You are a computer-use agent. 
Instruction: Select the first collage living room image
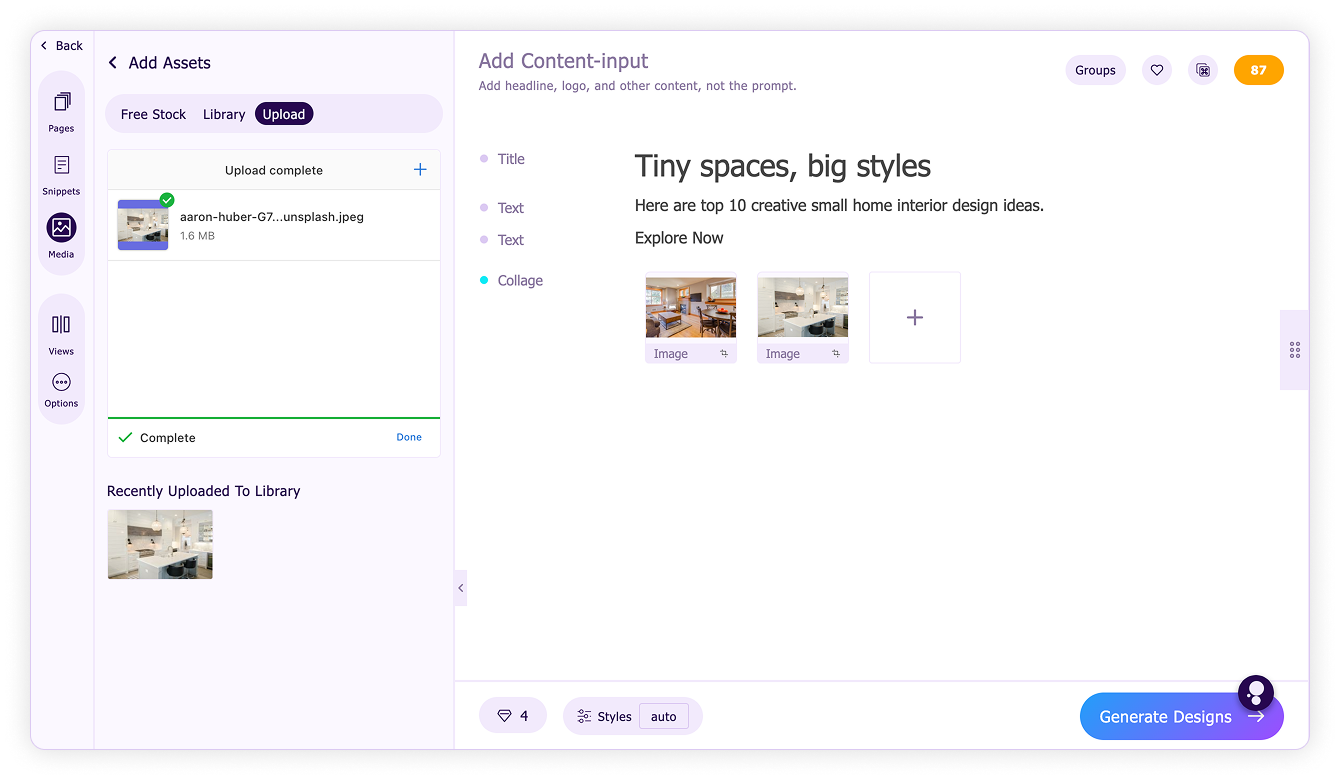(x=691, y=307)
